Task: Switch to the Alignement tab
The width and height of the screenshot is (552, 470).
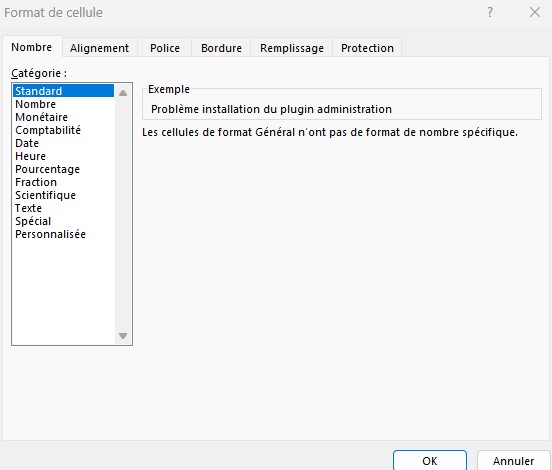Action: click(100, 48)
